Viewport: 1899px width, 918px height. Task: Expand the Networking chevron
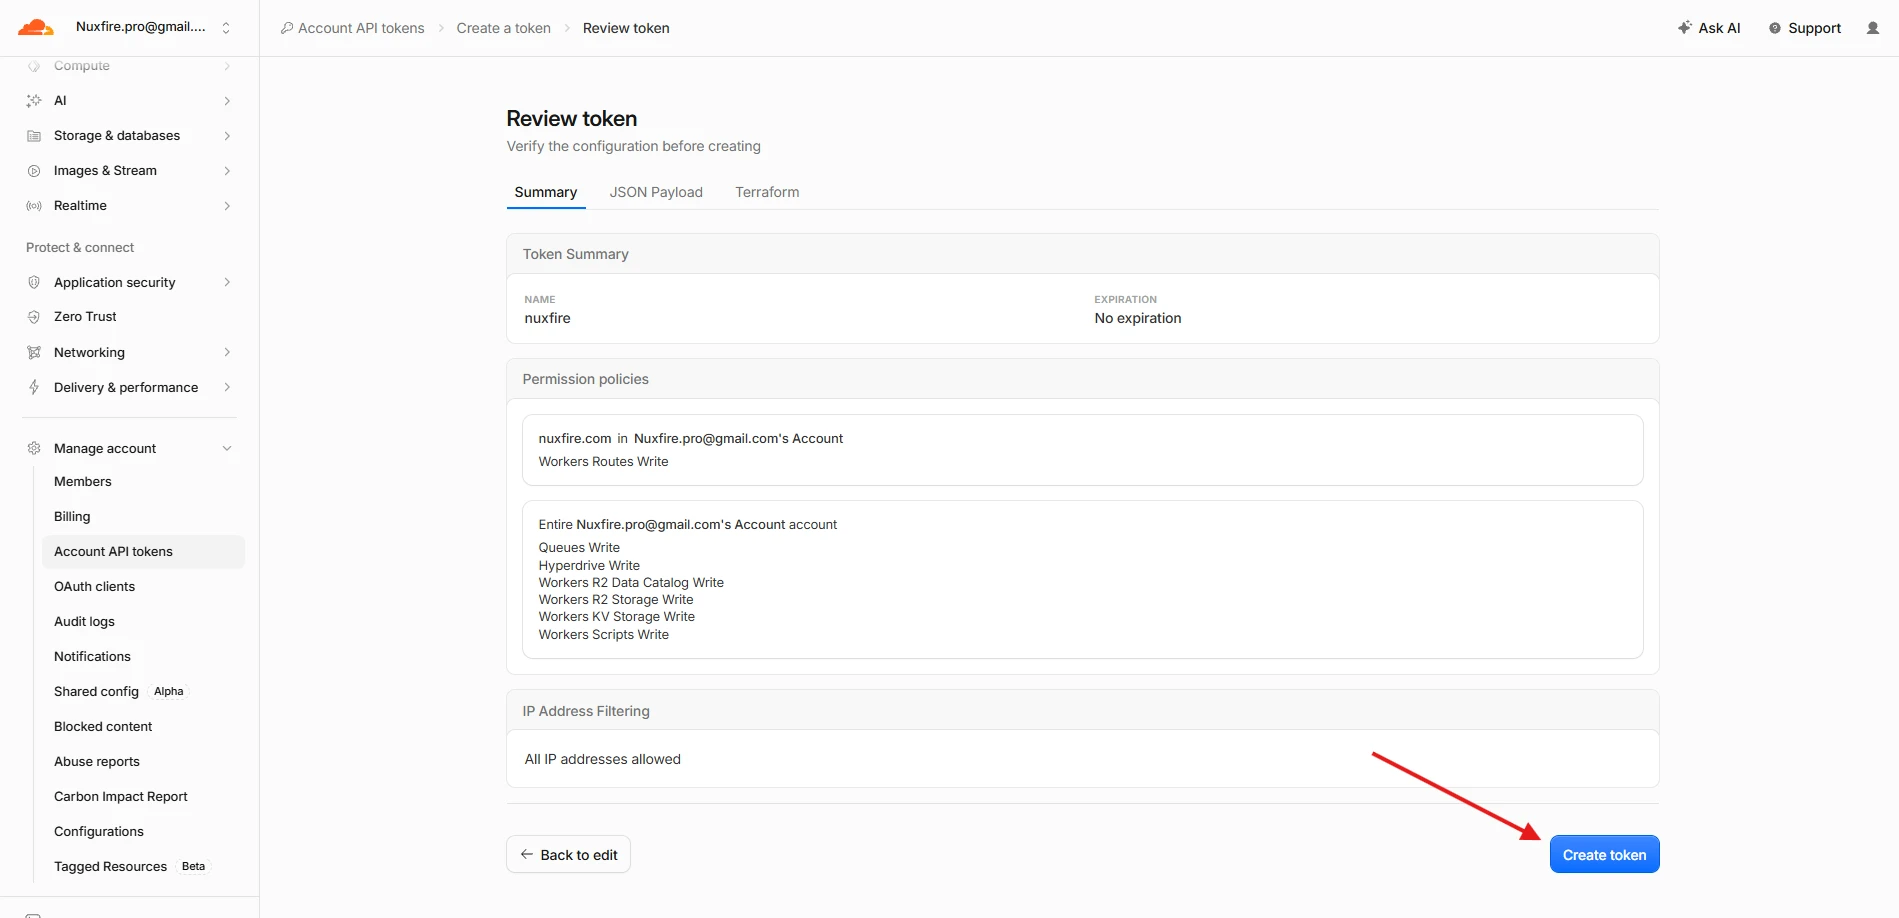point(227,353)
